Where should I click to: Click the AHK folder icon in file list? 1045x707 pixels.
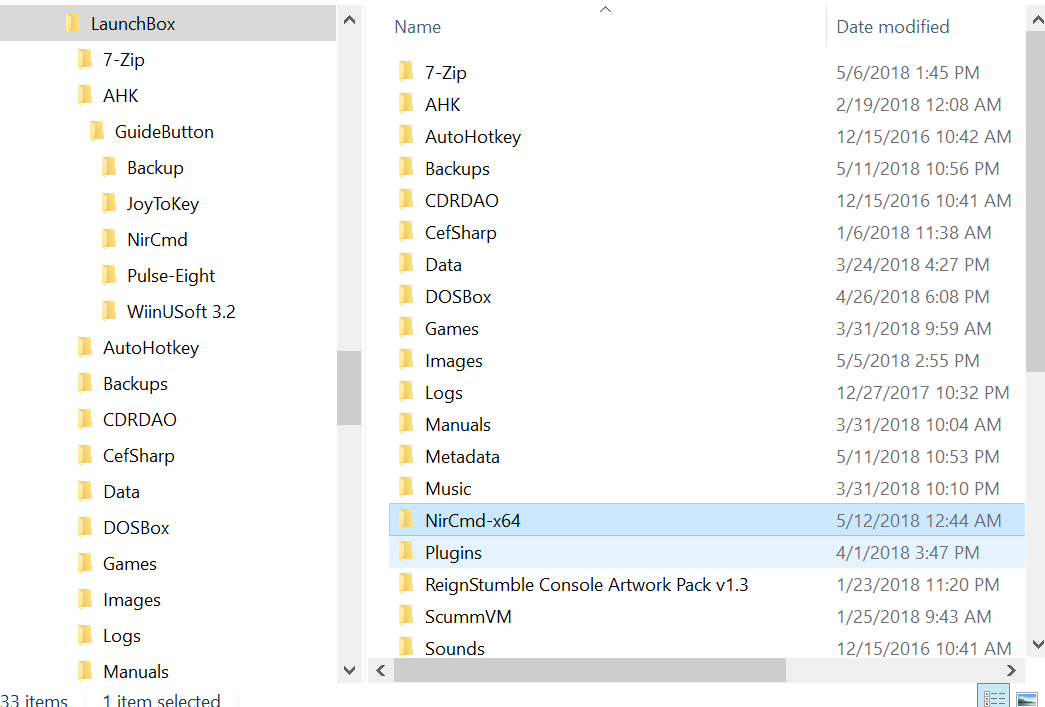pyautogui.click(x=406, y=104)
